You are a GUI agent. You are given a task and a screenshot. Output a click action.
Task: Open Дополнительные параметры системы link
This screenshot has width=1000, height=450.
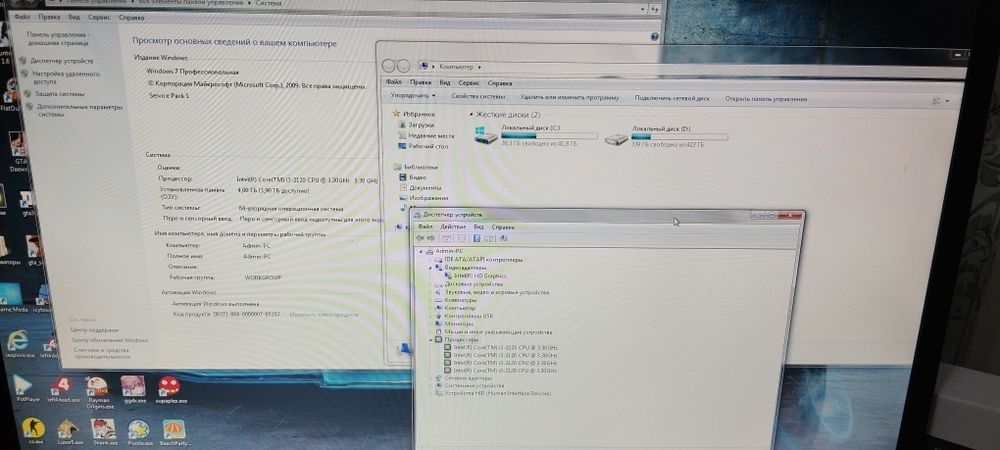[80, 111]
